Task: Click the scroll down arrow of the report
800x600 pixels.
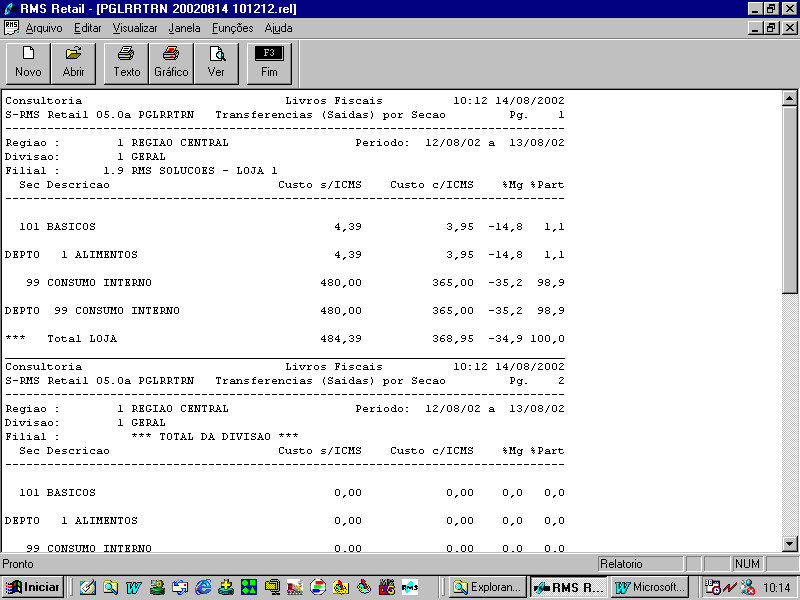Action: click(789, 544)
